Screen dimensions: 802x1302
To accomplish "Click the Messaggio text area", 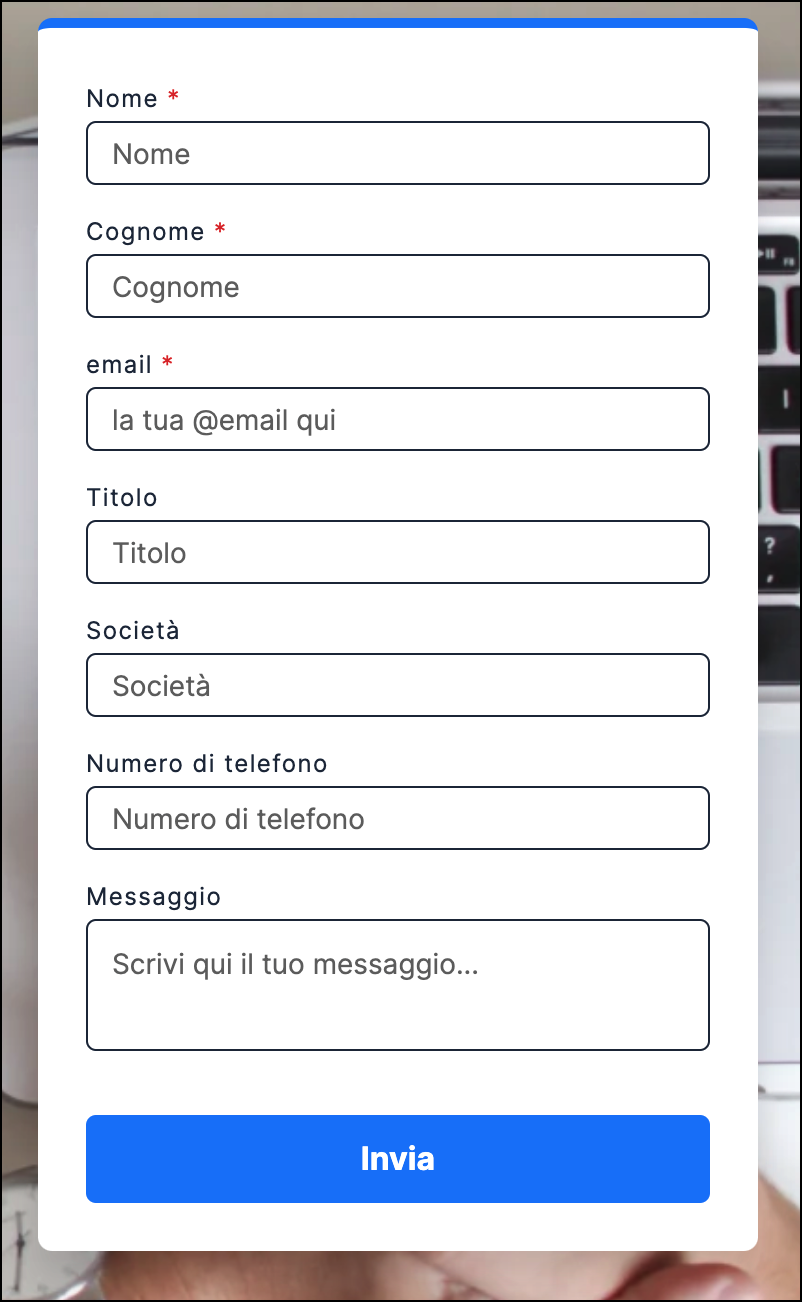I will 397,985.
